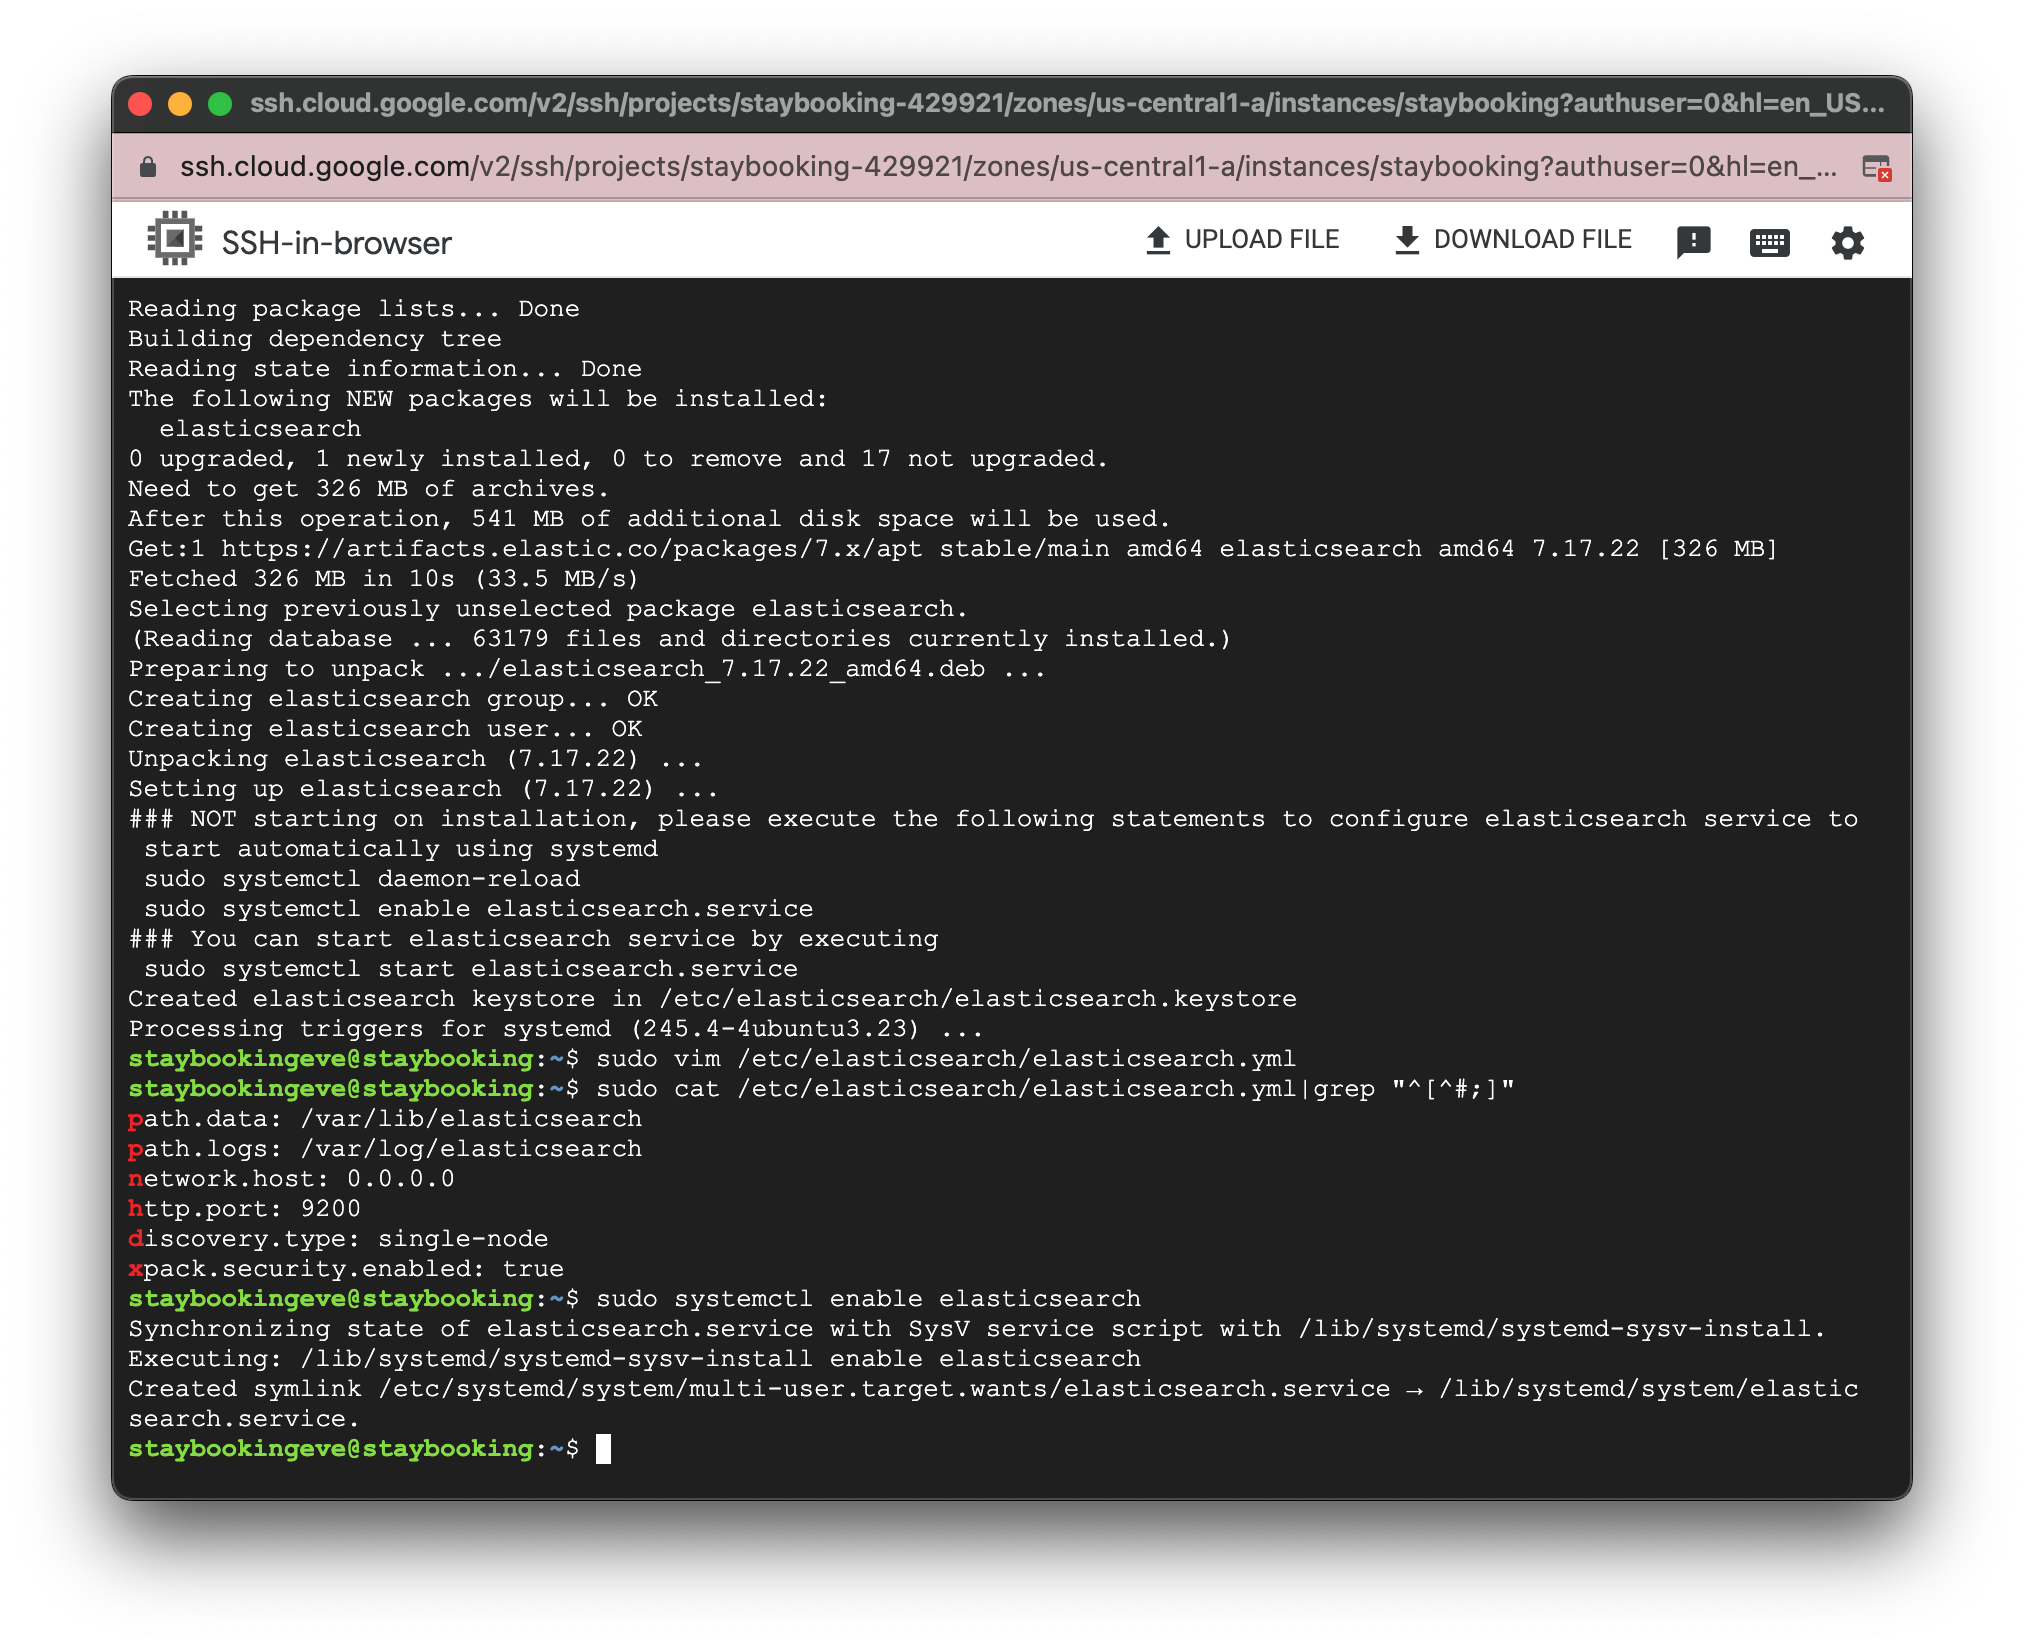Click the xpack.security.enabled output line
This screenshot has height=1648, width=2024.
tap(345, 1268)
